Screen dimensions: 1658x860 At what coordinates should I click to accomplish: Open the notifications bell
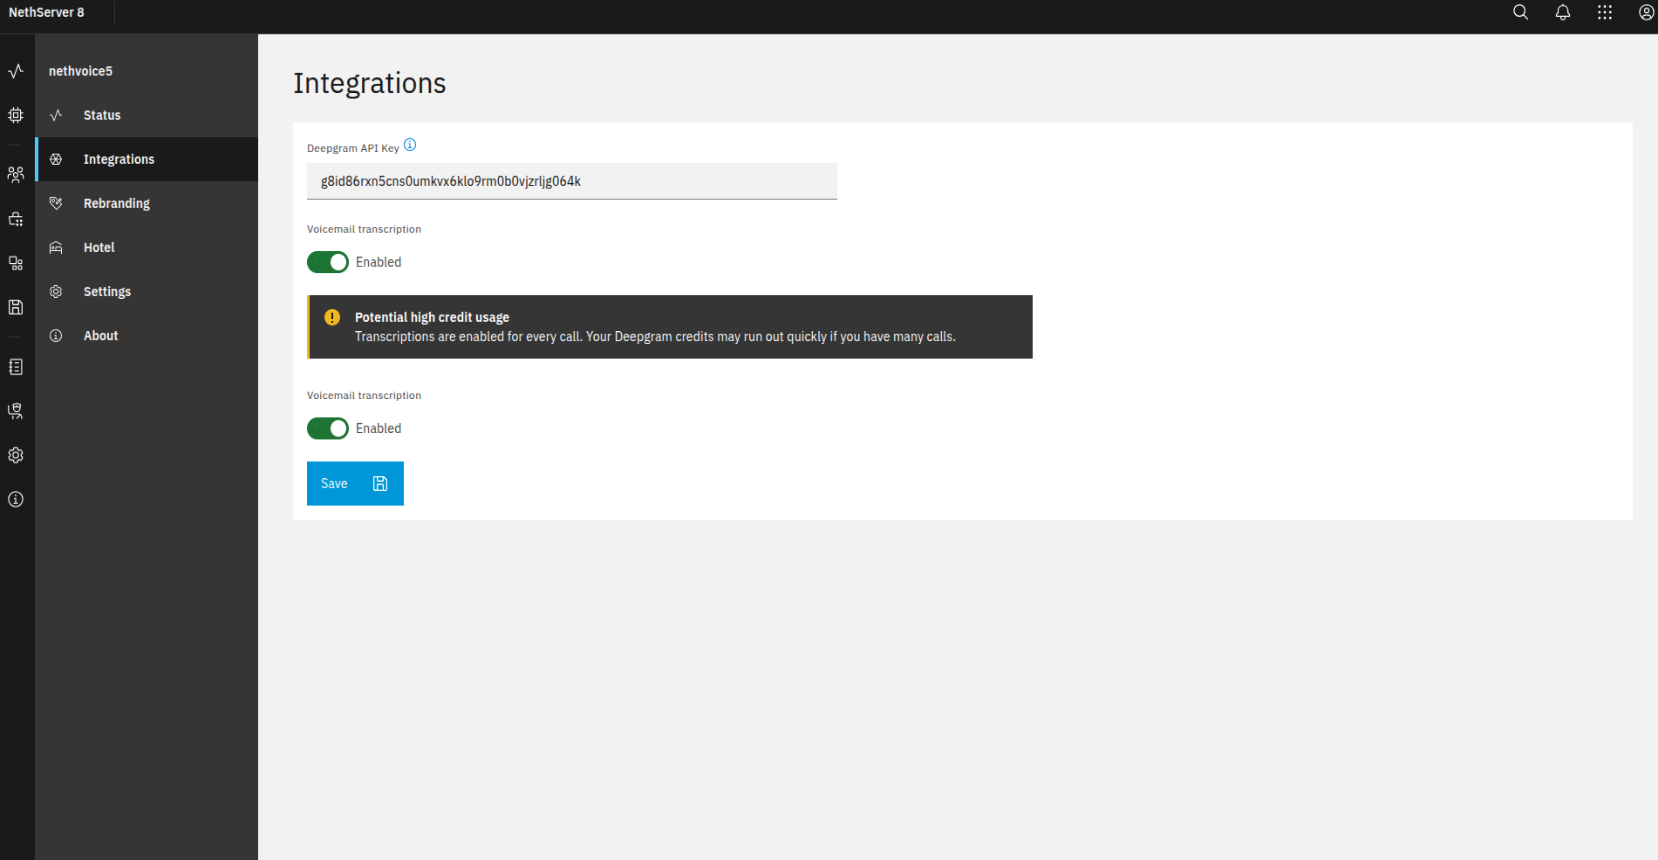pyautogui.click(x=1562, y=13)
